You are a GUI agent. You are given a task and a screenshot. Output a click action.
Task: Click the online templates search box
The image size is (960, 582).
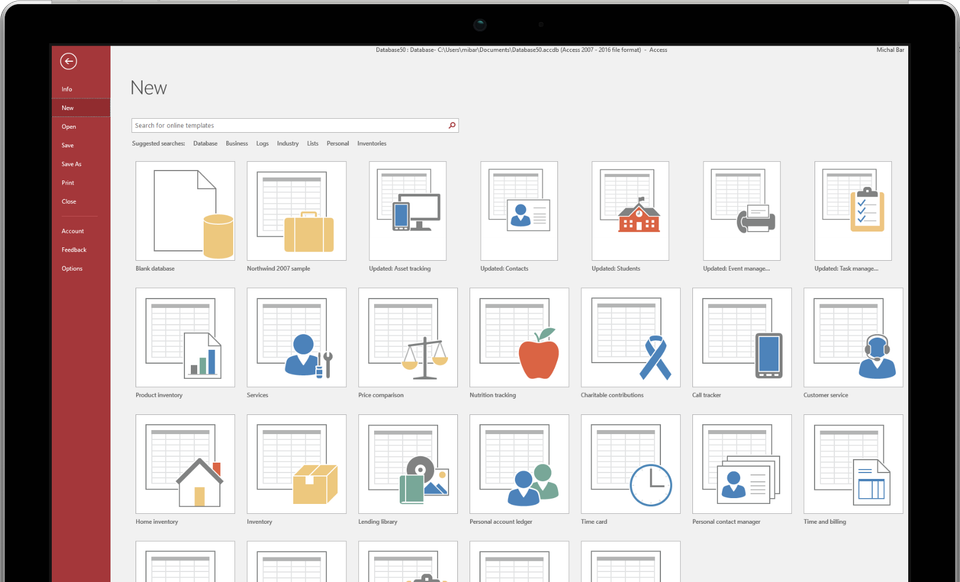click(280, 125)
